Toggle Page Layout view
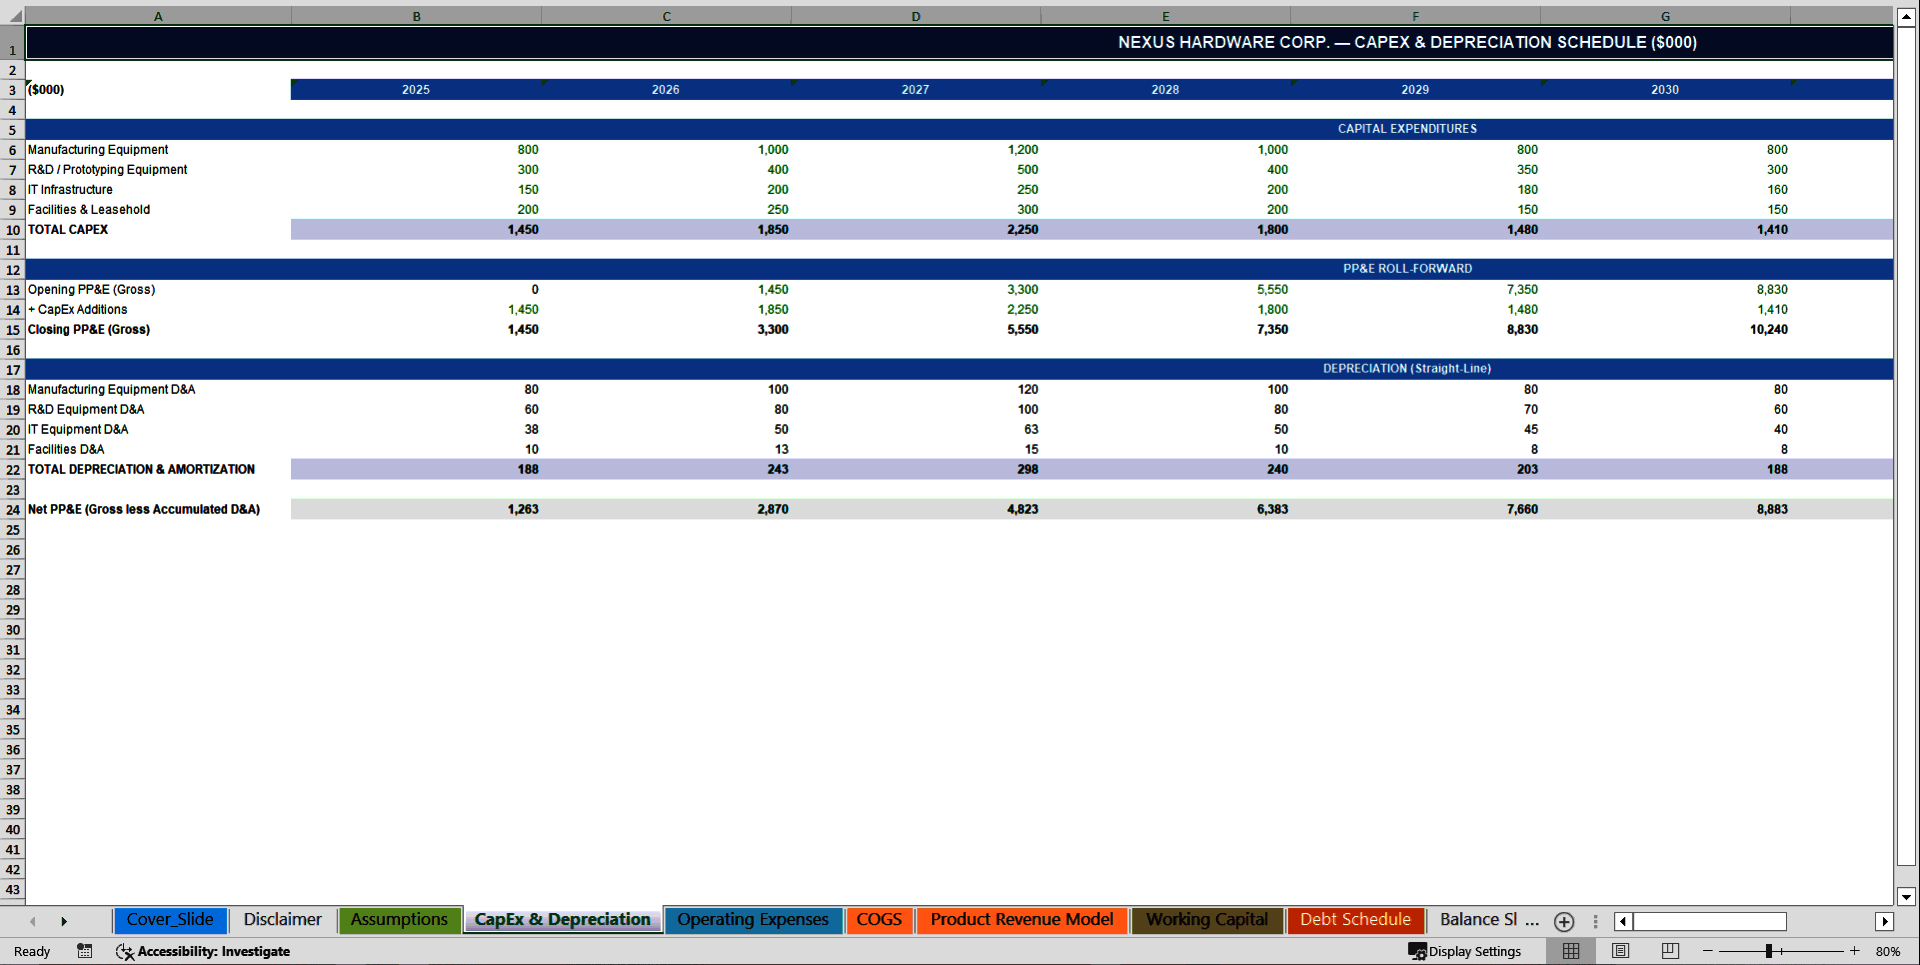The height and width of the screenshot is (965, 1920). pos(1619,951)
